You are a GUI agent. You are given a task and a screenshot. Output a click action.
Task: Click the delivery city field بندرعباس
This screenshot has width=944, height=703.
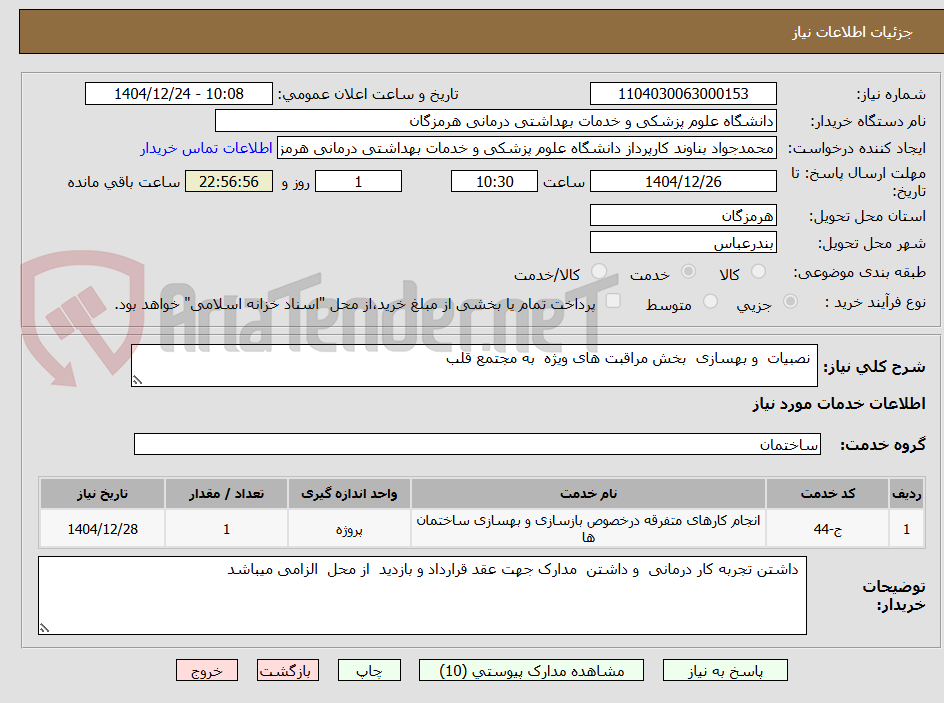click(x=683, y=243)
